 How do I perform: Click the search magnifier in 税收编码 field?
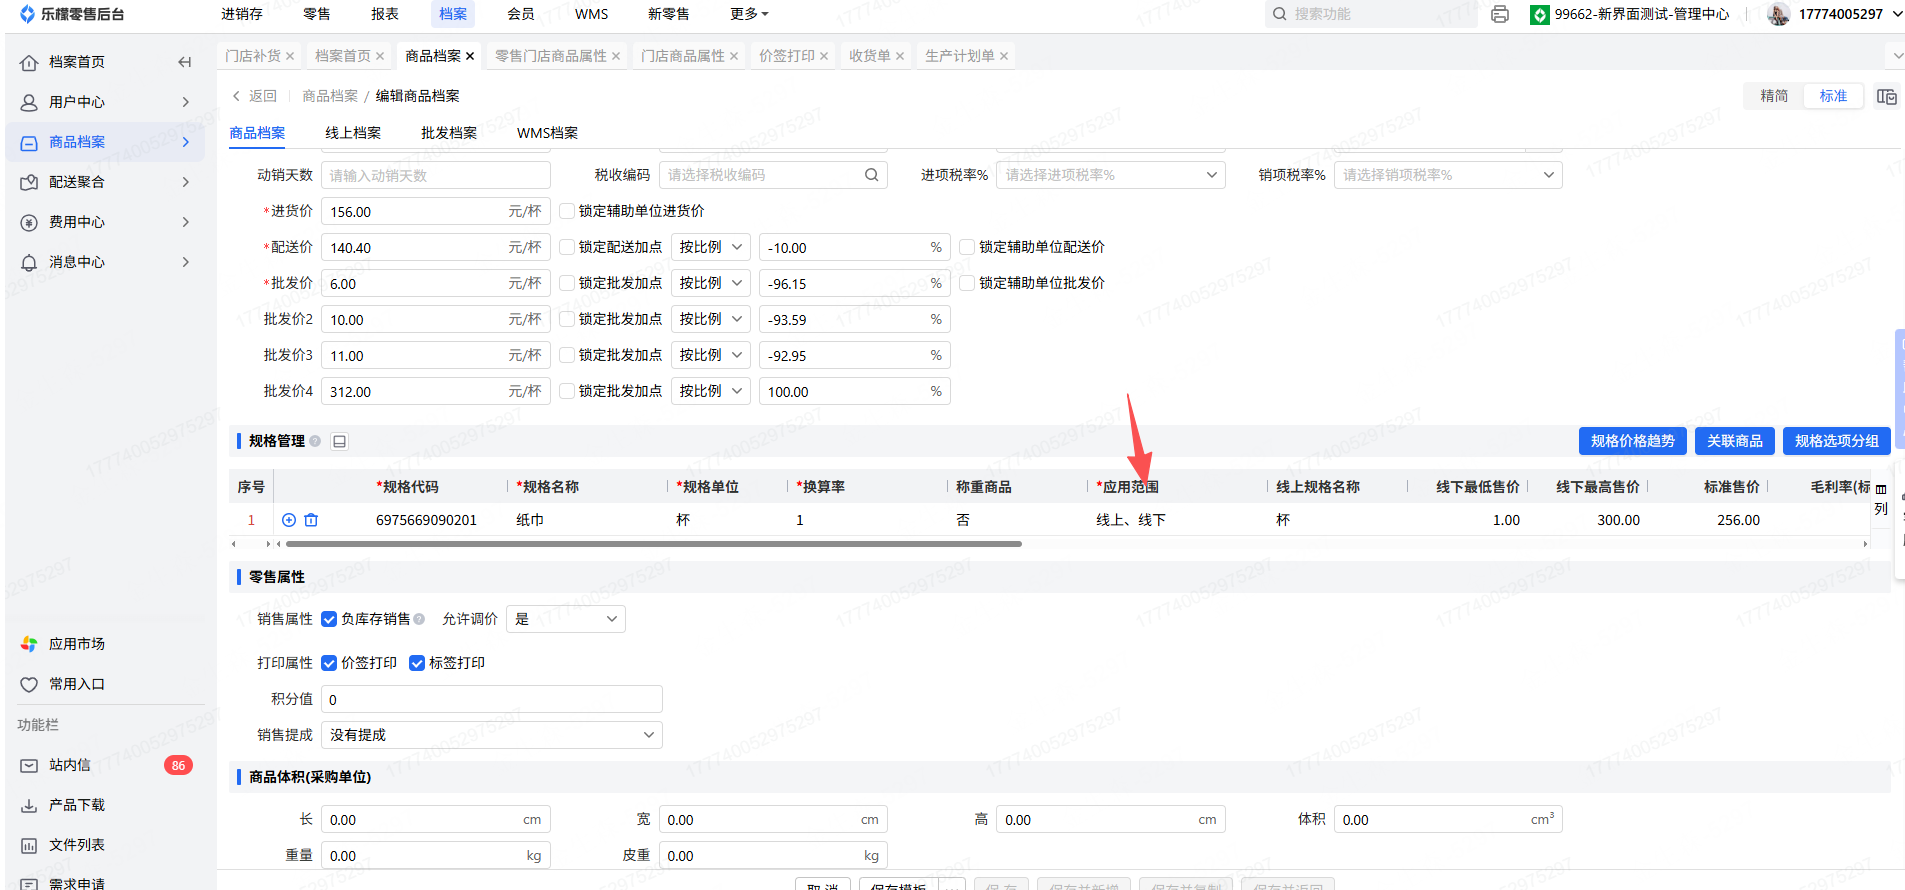(872, 175)
